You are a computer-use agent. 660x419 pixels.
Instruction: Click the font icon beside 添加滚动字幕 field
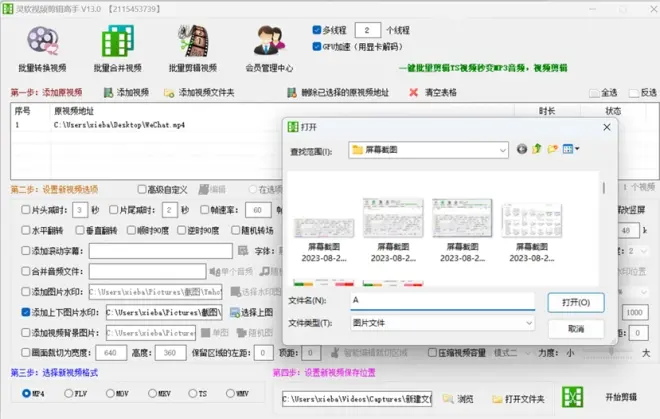(243, 251)
